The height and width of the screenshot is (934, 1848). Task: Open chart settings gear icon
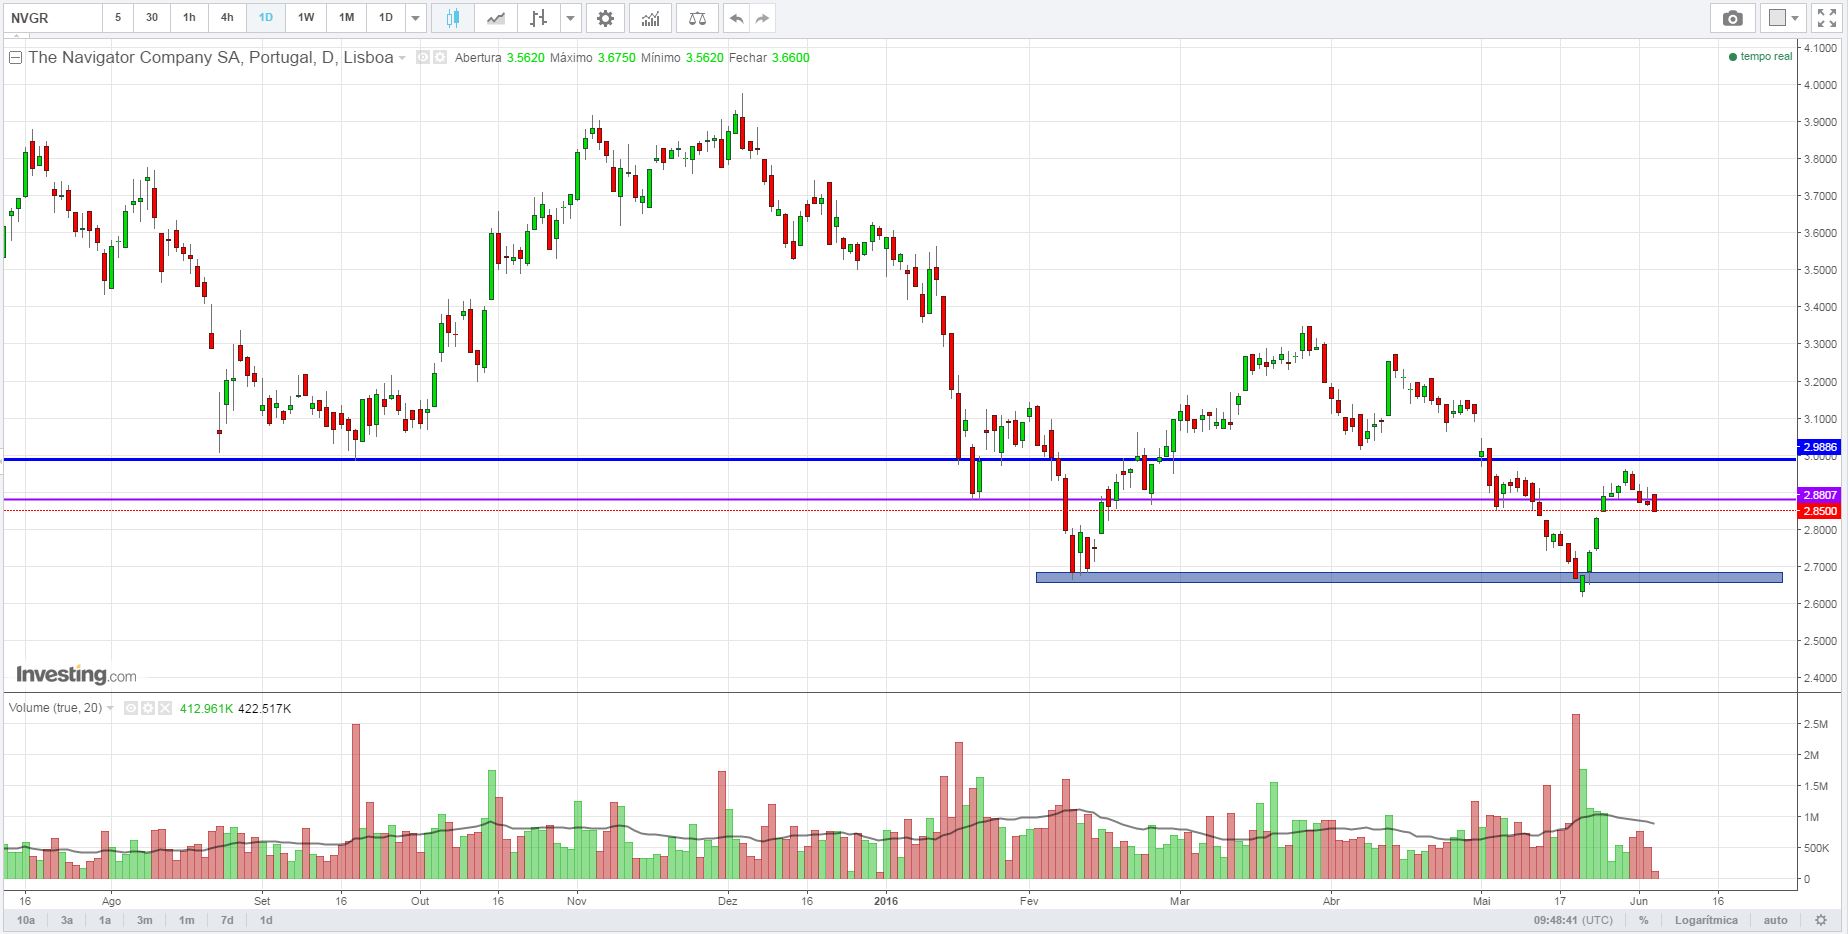click(605, 18)
